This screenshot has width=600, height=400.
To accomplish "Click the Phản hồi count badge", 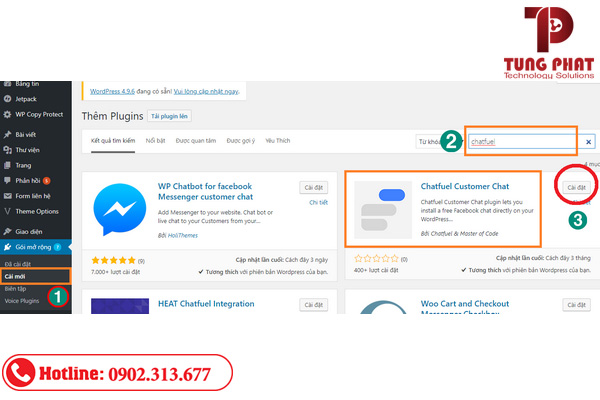I will (x=47, y=181).
